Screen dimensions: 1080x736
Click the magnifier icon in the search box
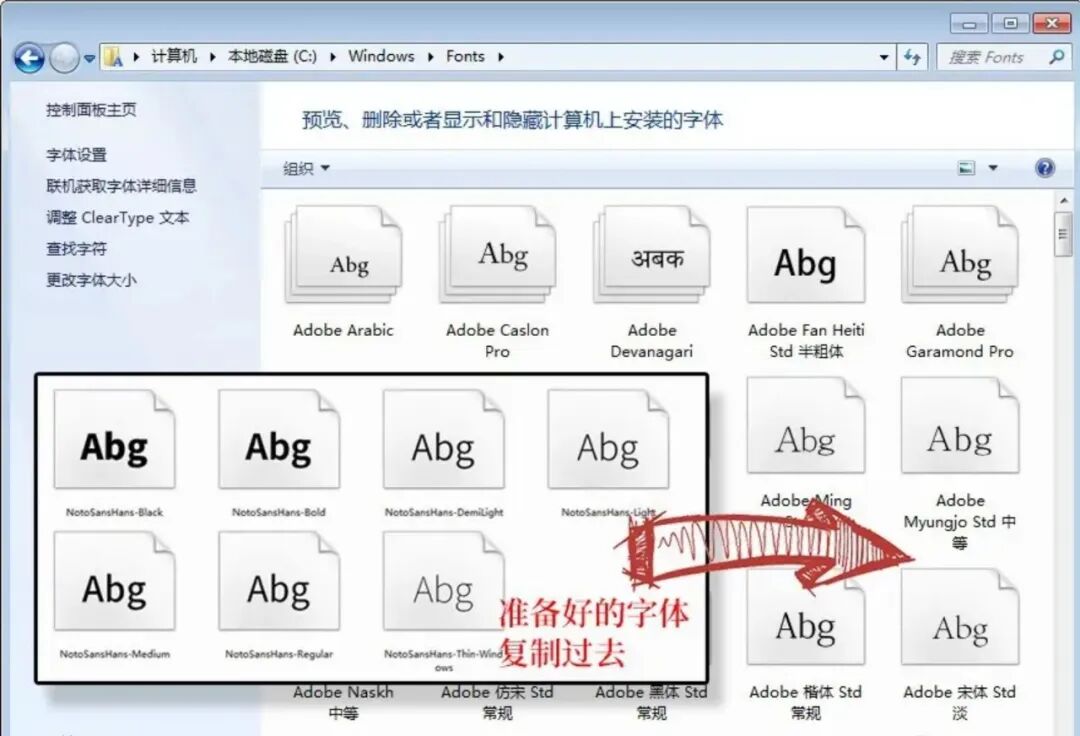coord(1056,57)
